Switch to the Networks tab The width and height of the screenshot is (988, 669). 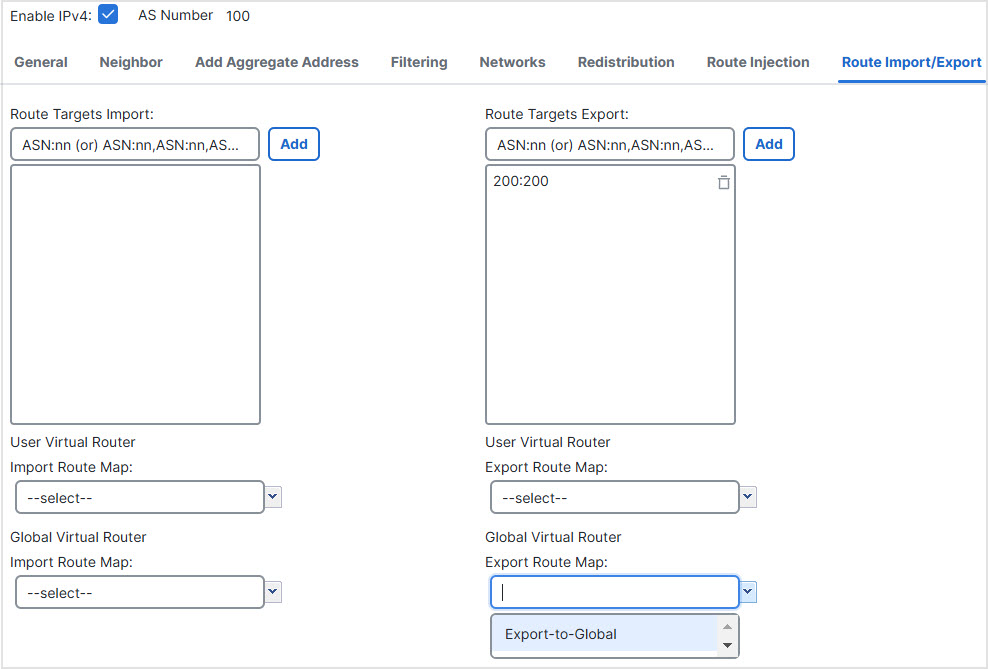512,62
